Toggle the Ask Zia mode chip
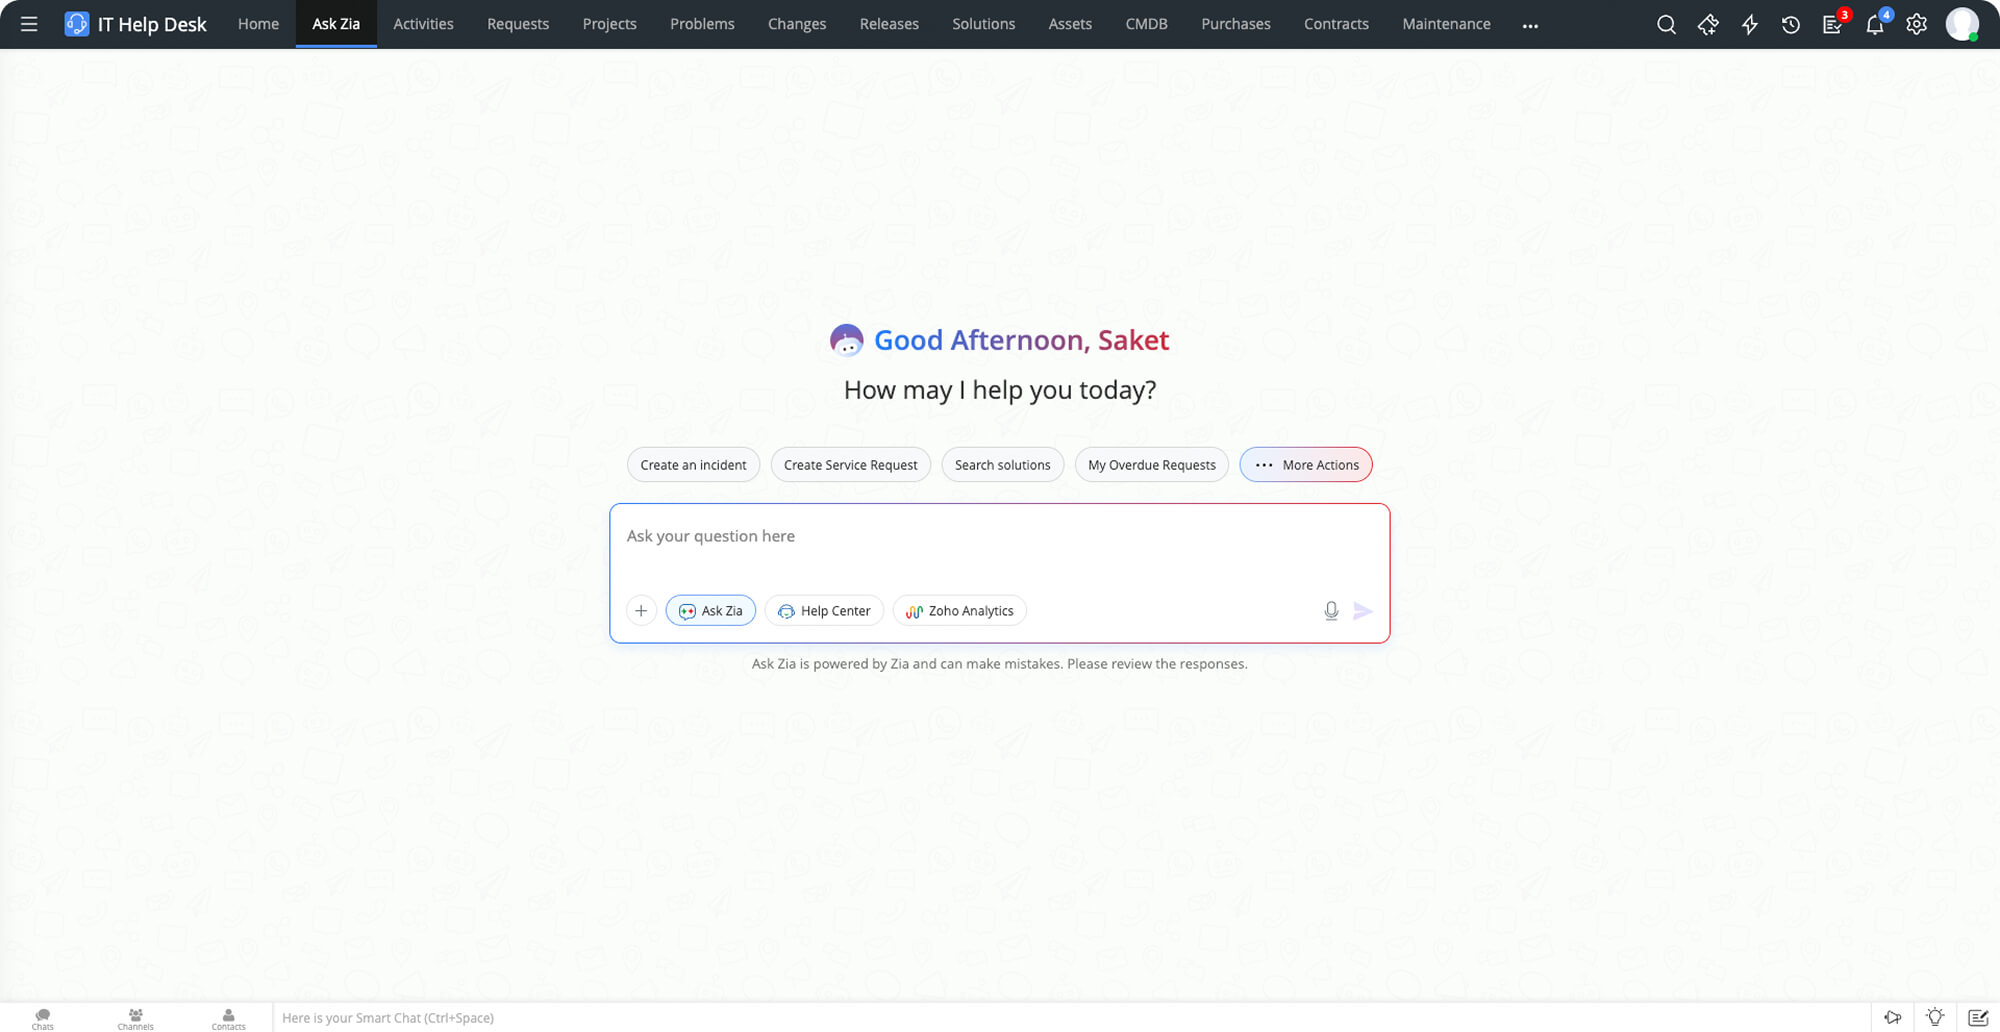This screenshot has height=1032, width=2000. tap(711, 611)
